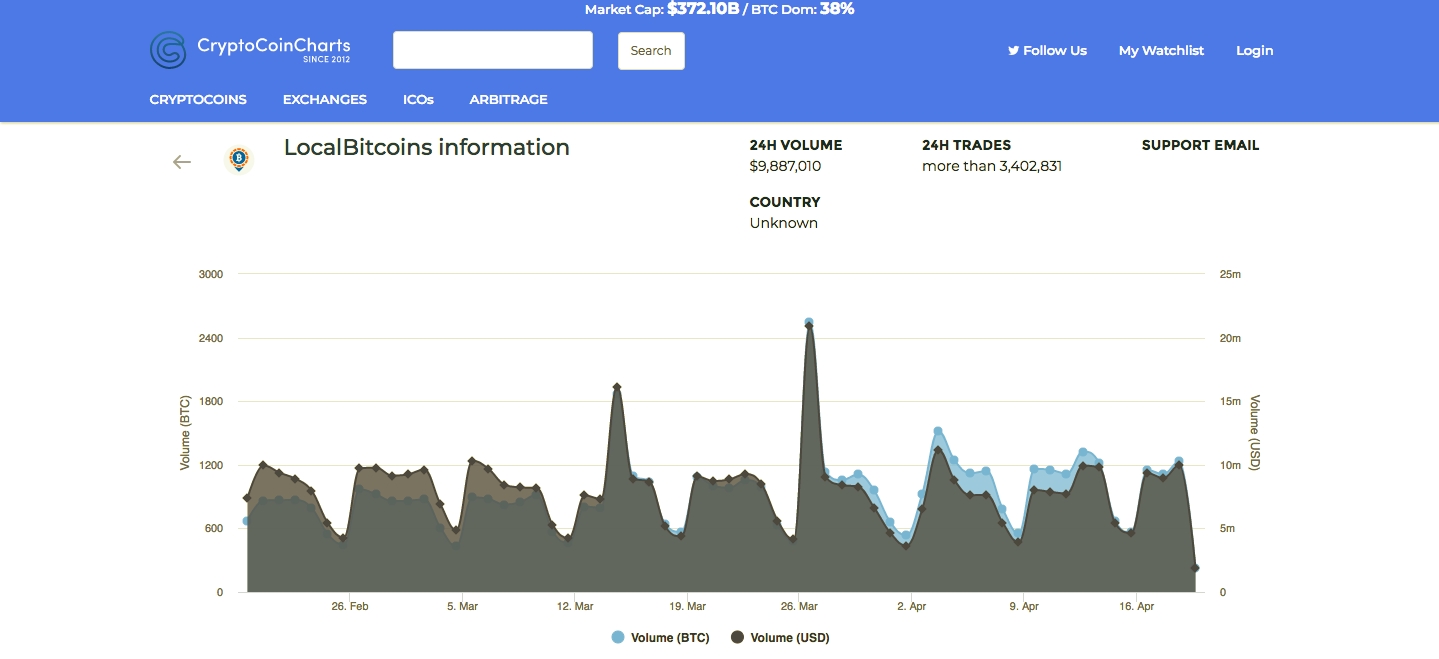1439x659 pixels.
Task: Focus the search input field
Action: click(493, 50)
